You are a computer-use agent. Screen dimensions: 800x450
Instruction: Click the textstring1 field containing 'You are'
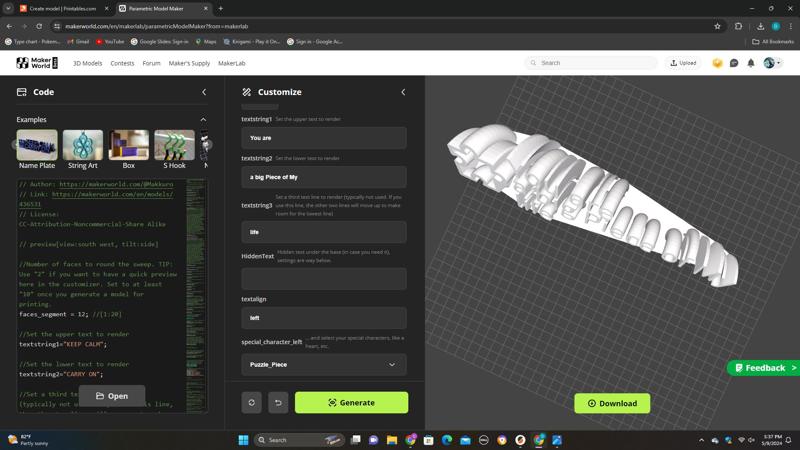pos(324,138)
